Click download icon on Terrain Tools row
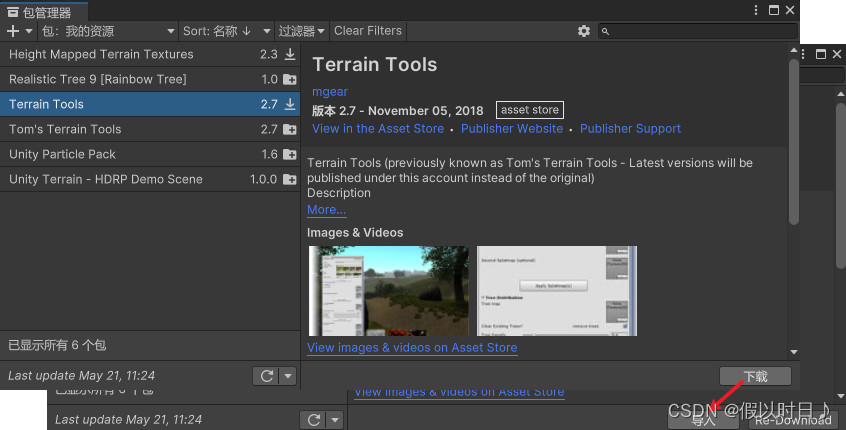The height and width of the screenshot is (430, 846). coord(290,104)
